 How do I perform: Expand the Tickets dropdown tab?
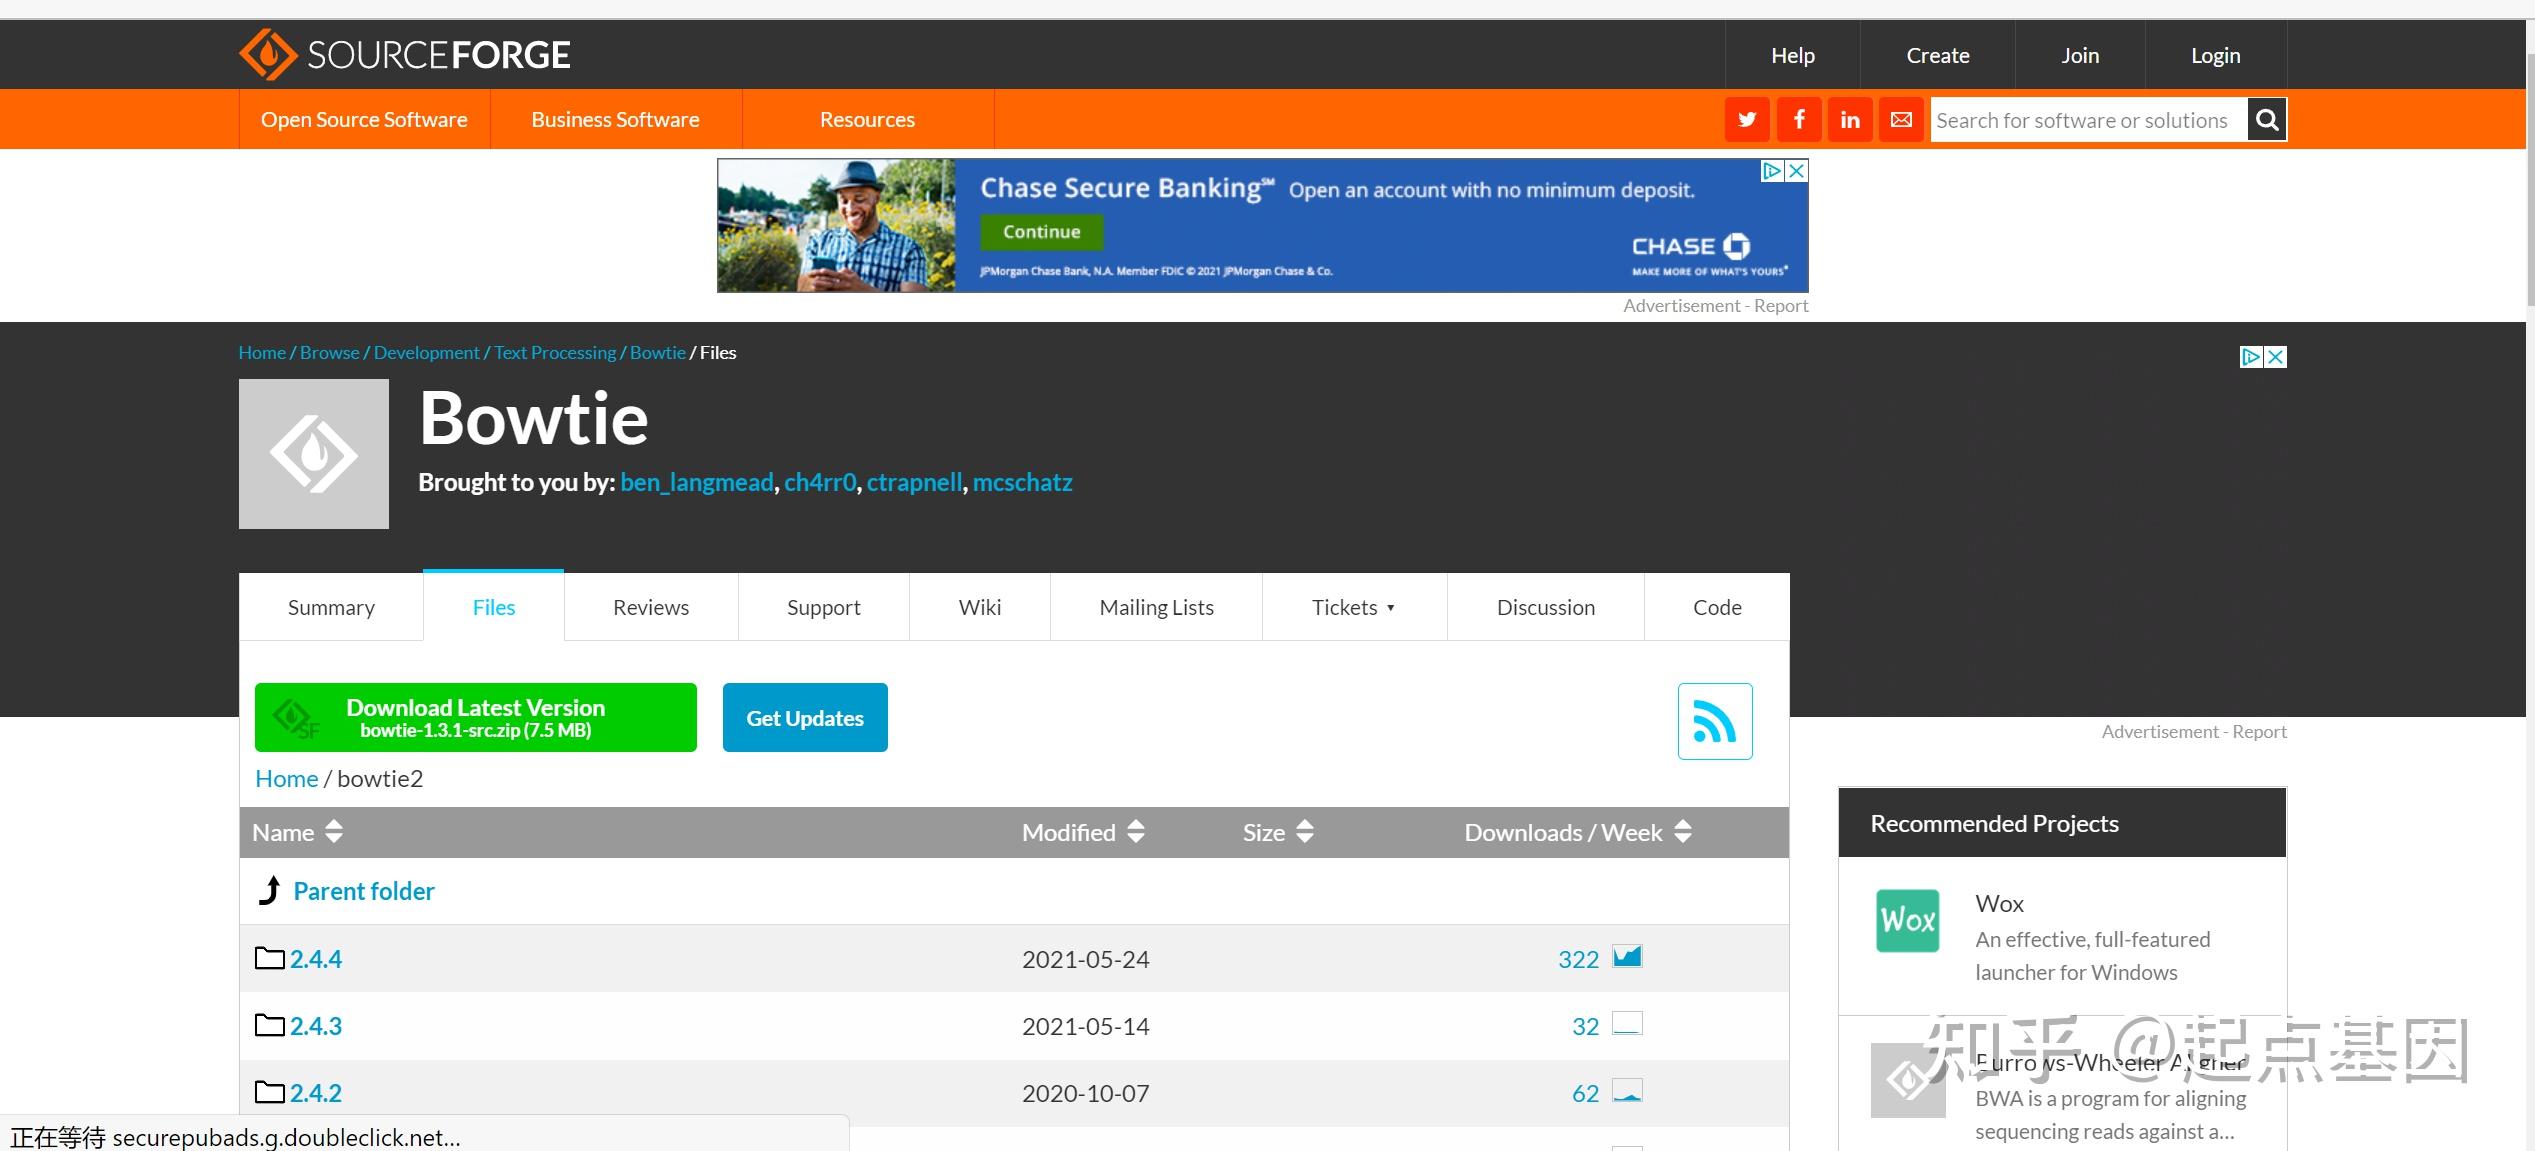click(1353, 607)
